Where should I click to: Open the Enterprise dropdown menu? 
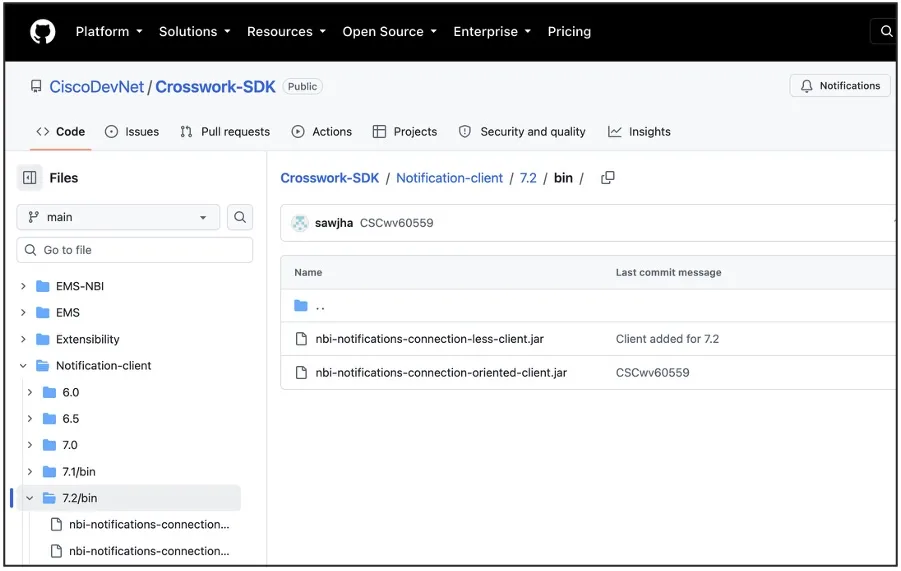[x=492, y=32]
